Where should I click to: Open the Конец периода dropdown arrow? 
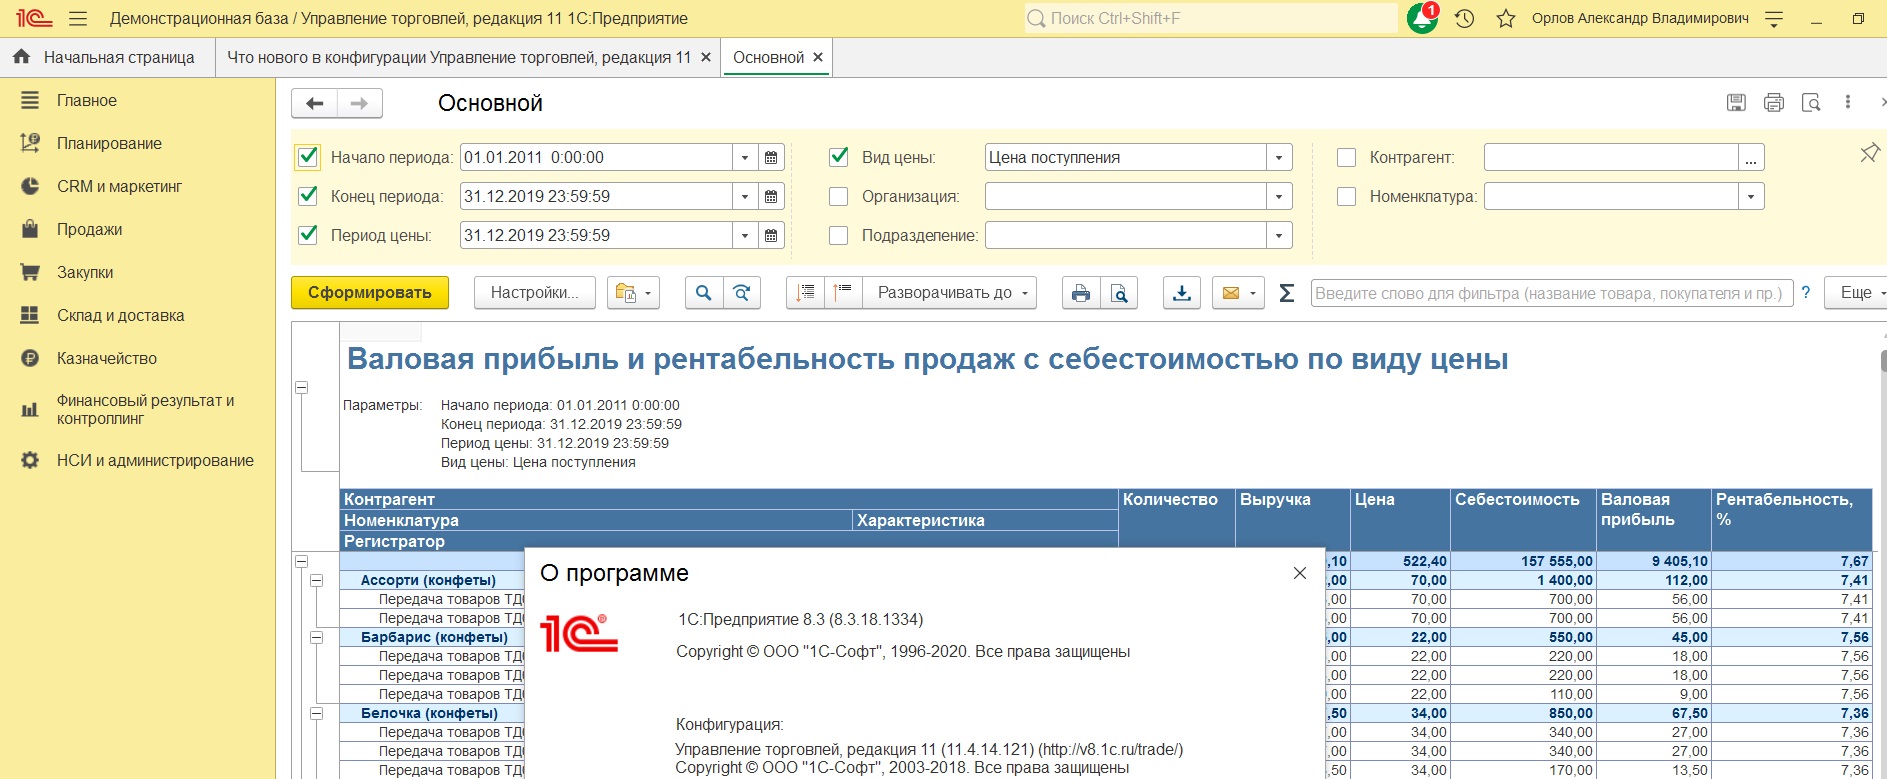click(745, 196)
